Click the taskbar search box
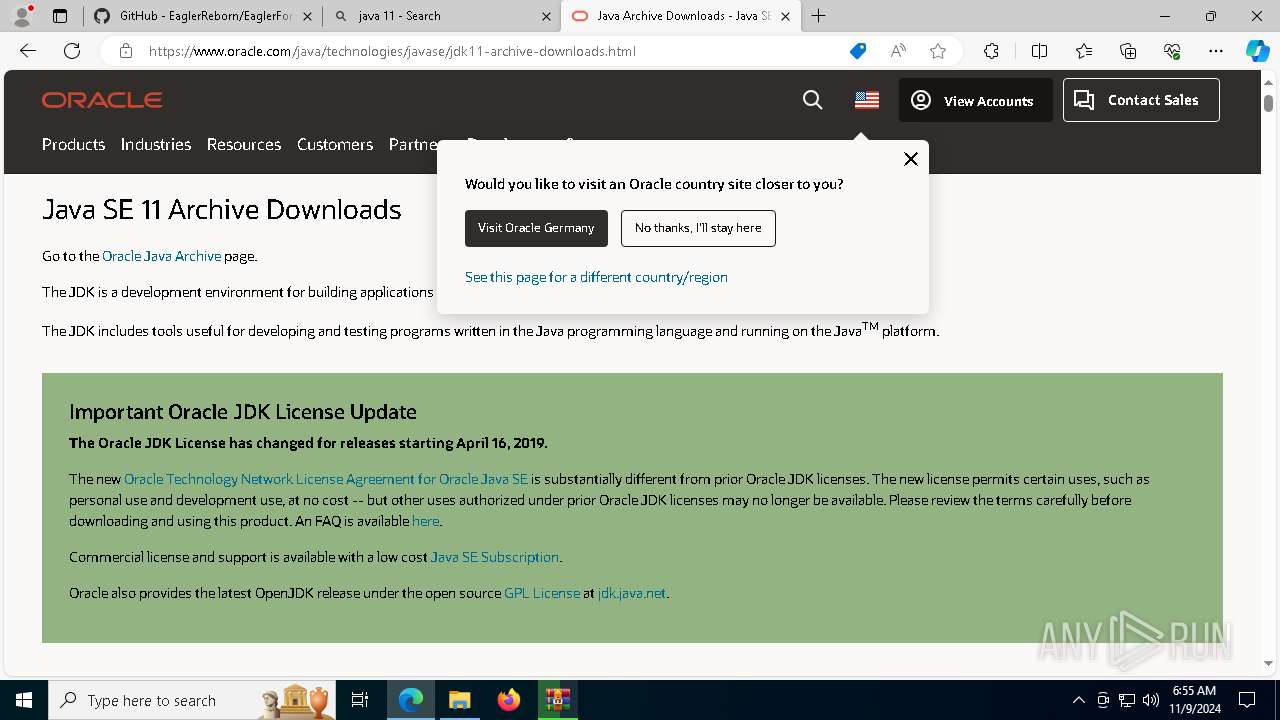Viewport: 1280px width, 720px height. coord(192,700)
